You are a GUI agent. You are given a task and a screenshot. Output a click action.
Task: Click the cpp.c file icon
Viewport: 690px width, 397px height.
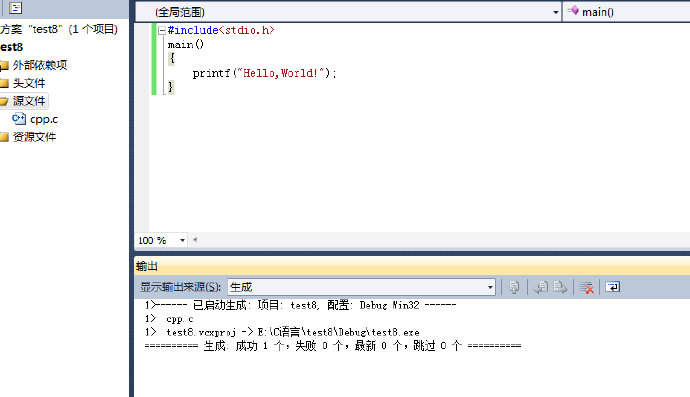tap(19, 119)
